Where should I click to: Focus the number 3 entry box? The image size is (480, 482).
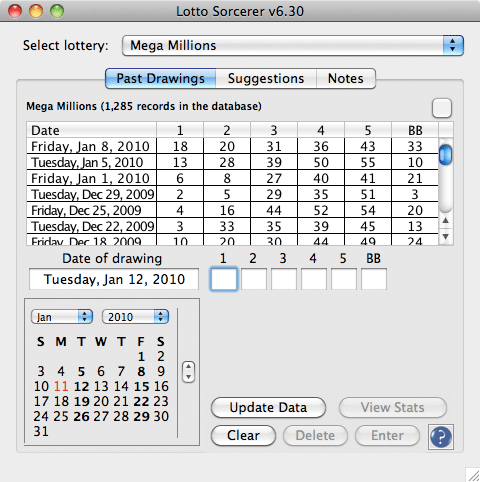coord(284,279)
